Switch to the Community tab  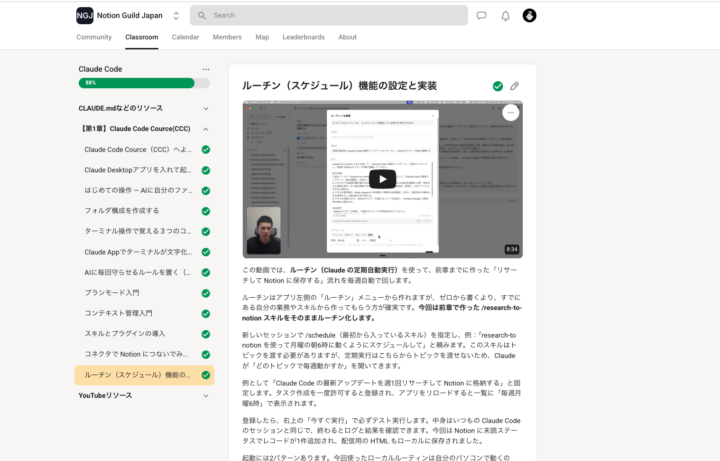click(x=94, y=37)
